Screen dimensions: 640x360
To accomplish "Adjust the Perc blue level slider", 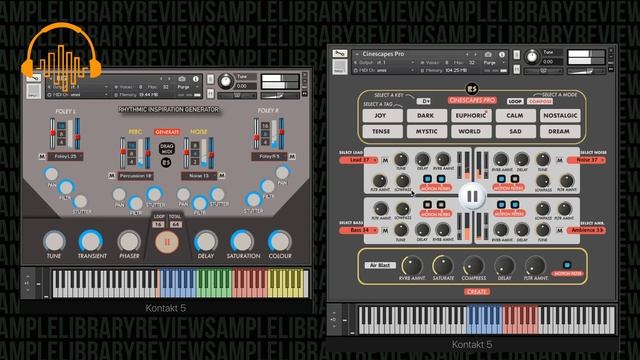I will (140, 153).
